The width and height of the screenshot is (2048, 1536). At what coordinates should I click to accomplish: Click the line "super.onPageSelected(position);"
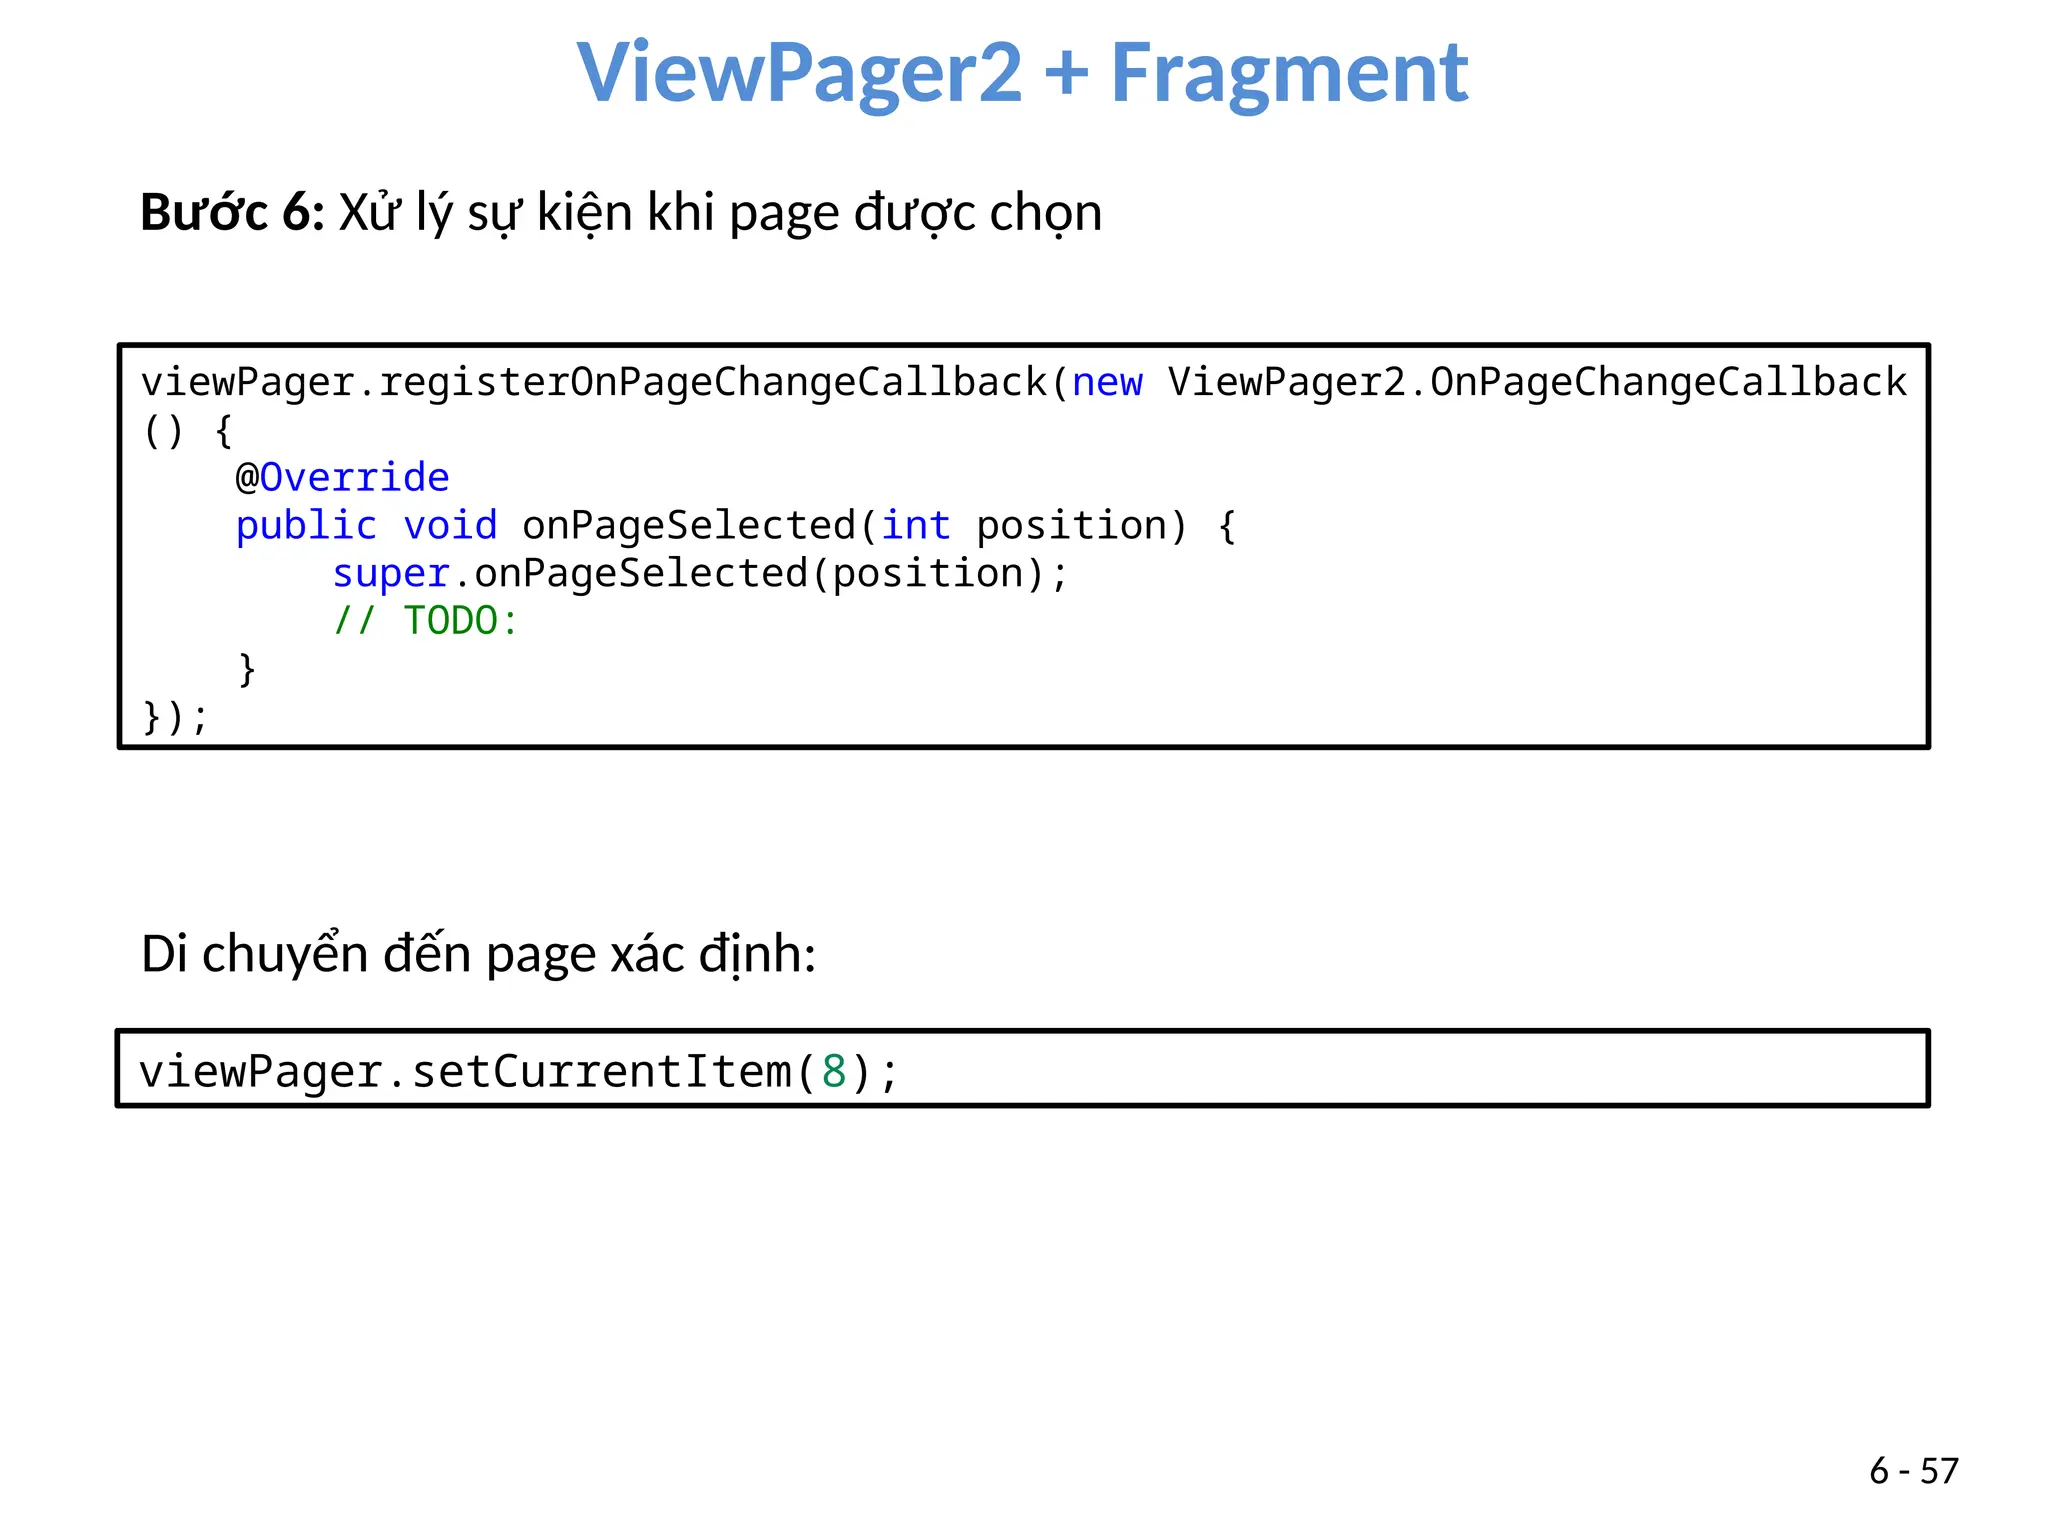(x=700, y=574)
